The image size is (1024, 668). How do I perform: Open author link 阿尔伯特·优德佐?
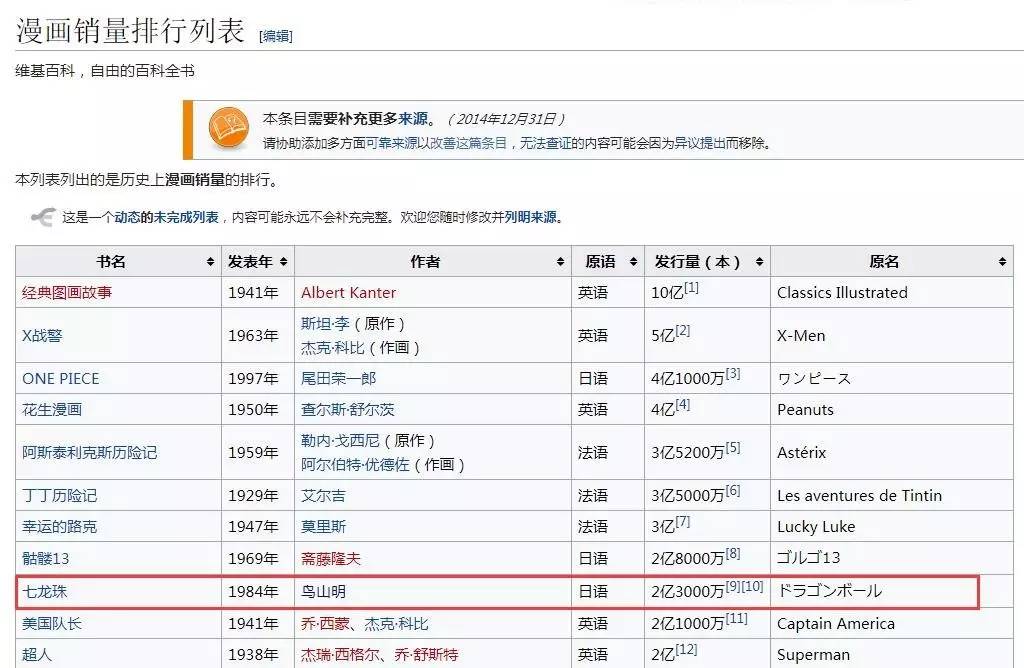tap(355, 464)
